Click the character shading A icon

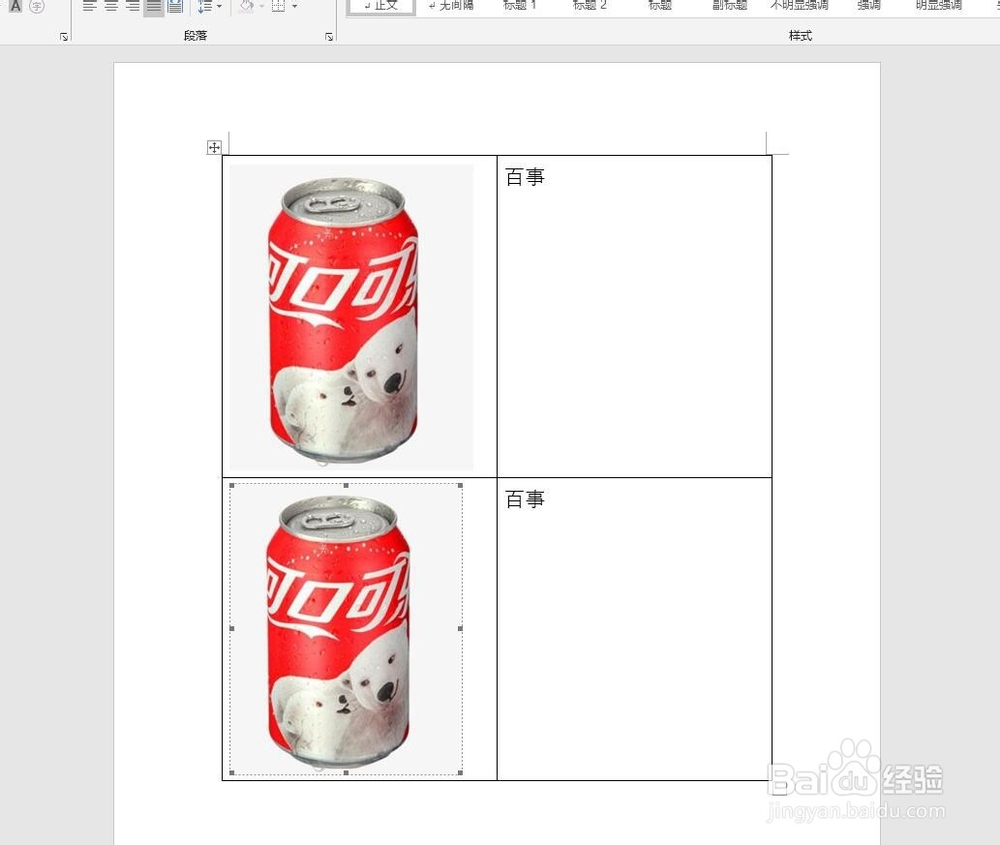[x=15, y=6]
